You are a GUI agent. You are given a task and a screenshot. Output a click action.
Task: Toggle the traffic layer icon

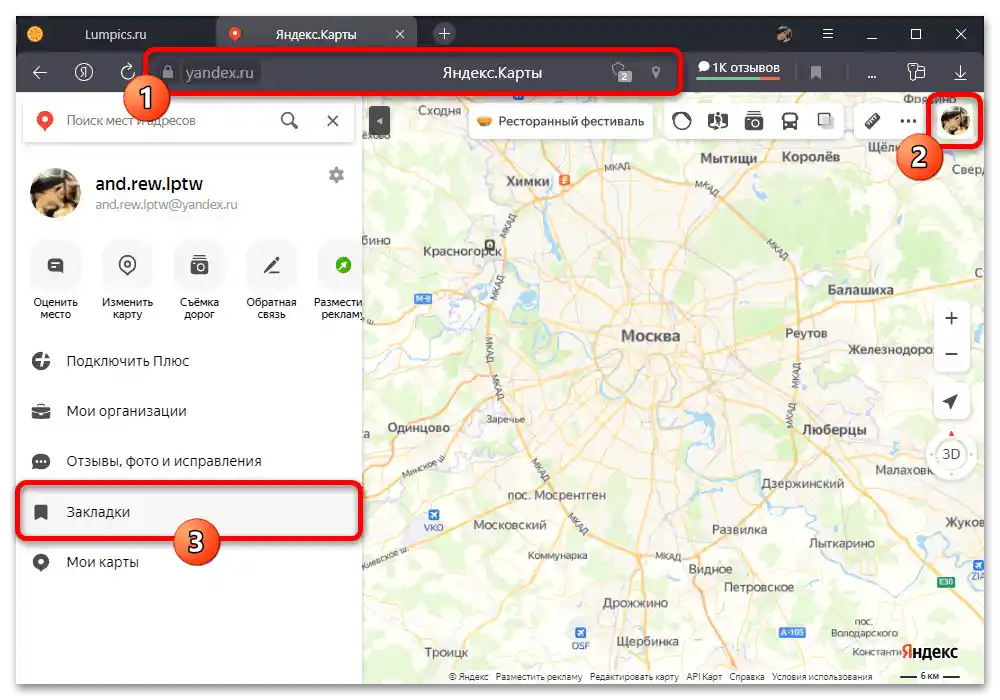pos(682,120)
